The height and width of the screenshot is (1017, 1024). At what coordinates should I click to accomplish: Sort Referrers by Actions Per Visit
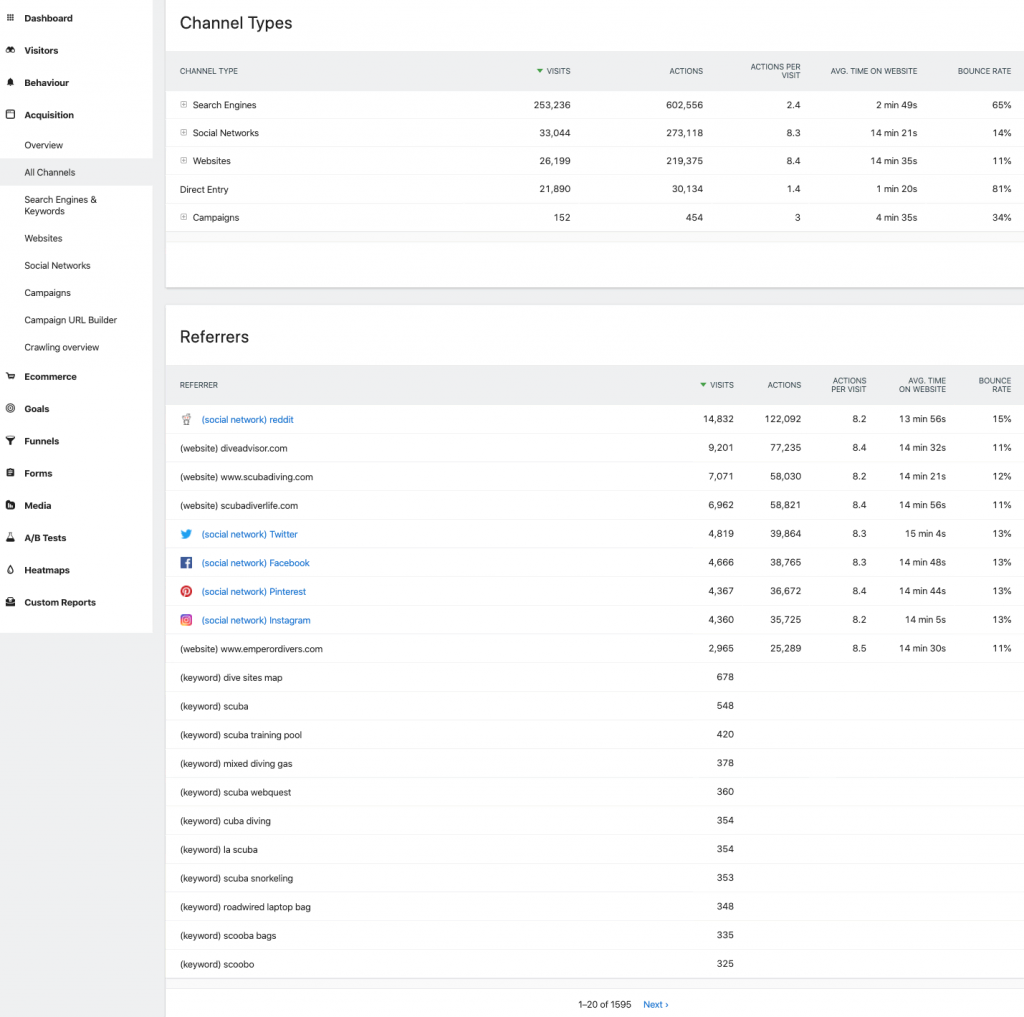[849, 385]
